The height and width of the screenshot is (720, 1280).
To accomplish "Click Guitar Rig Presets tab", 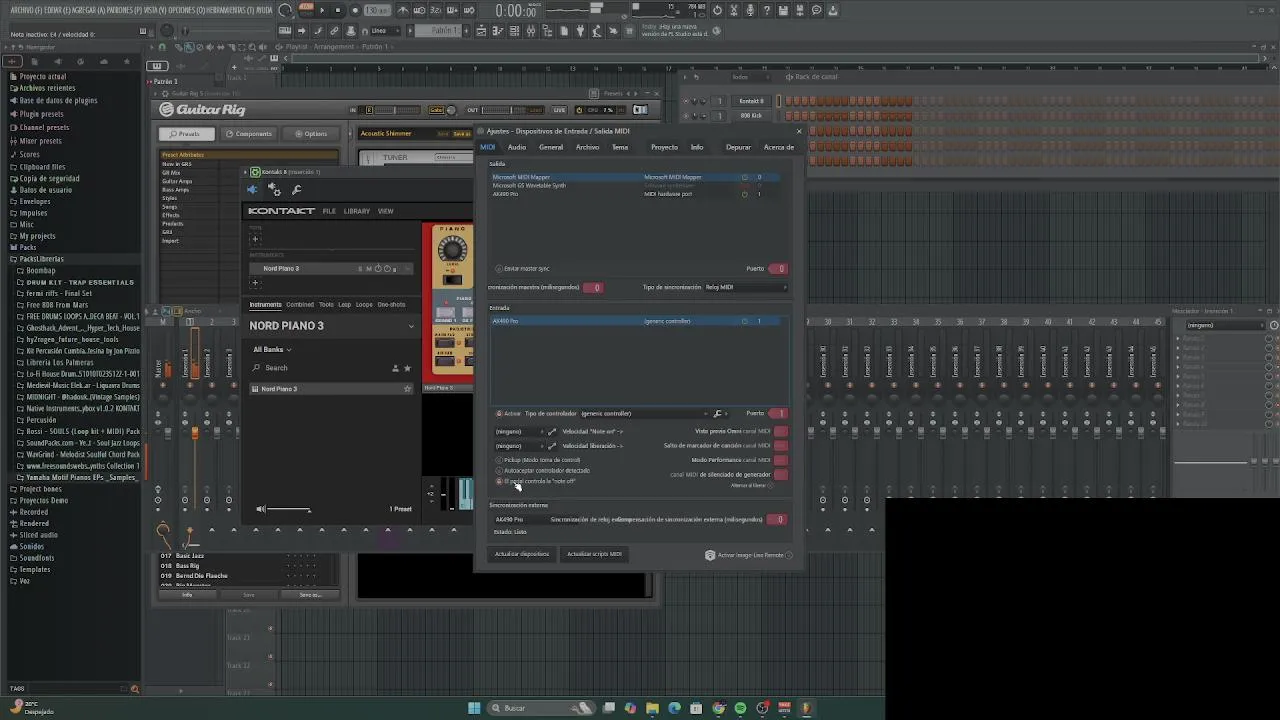I will (x=185, y=134).
